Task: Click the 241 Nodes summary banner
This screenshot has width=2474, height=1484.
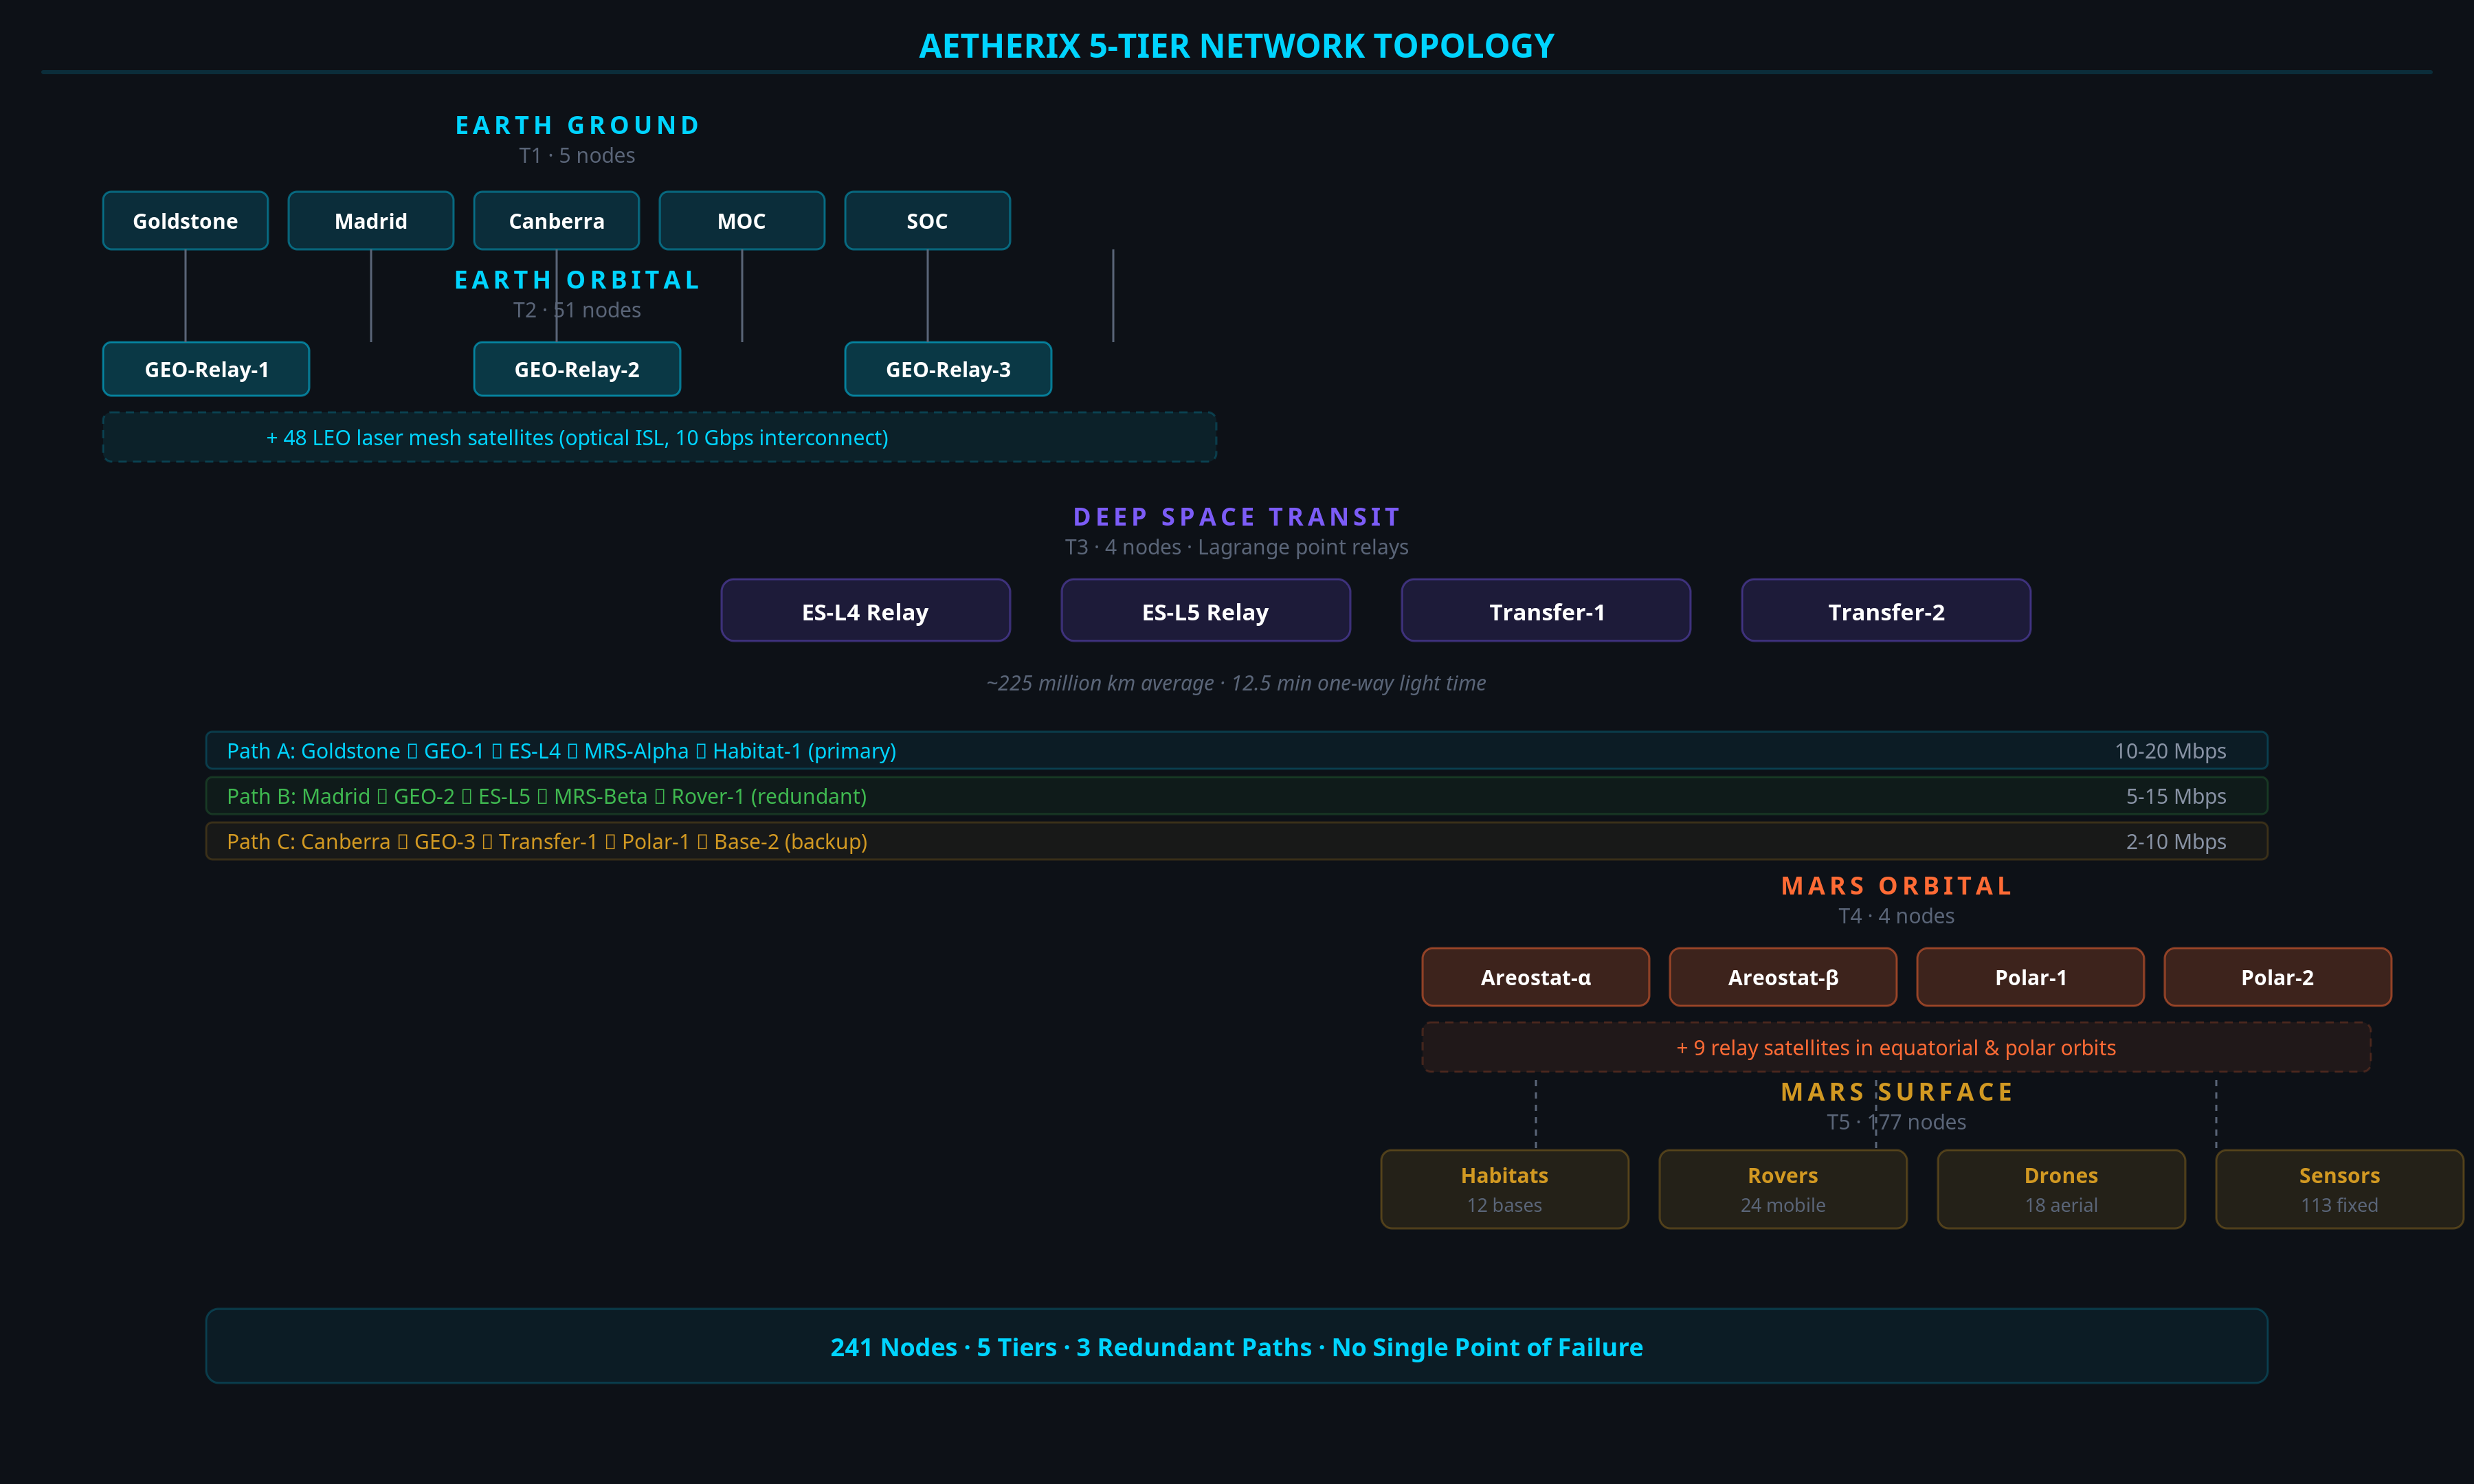Action: coord(1236,1346)
